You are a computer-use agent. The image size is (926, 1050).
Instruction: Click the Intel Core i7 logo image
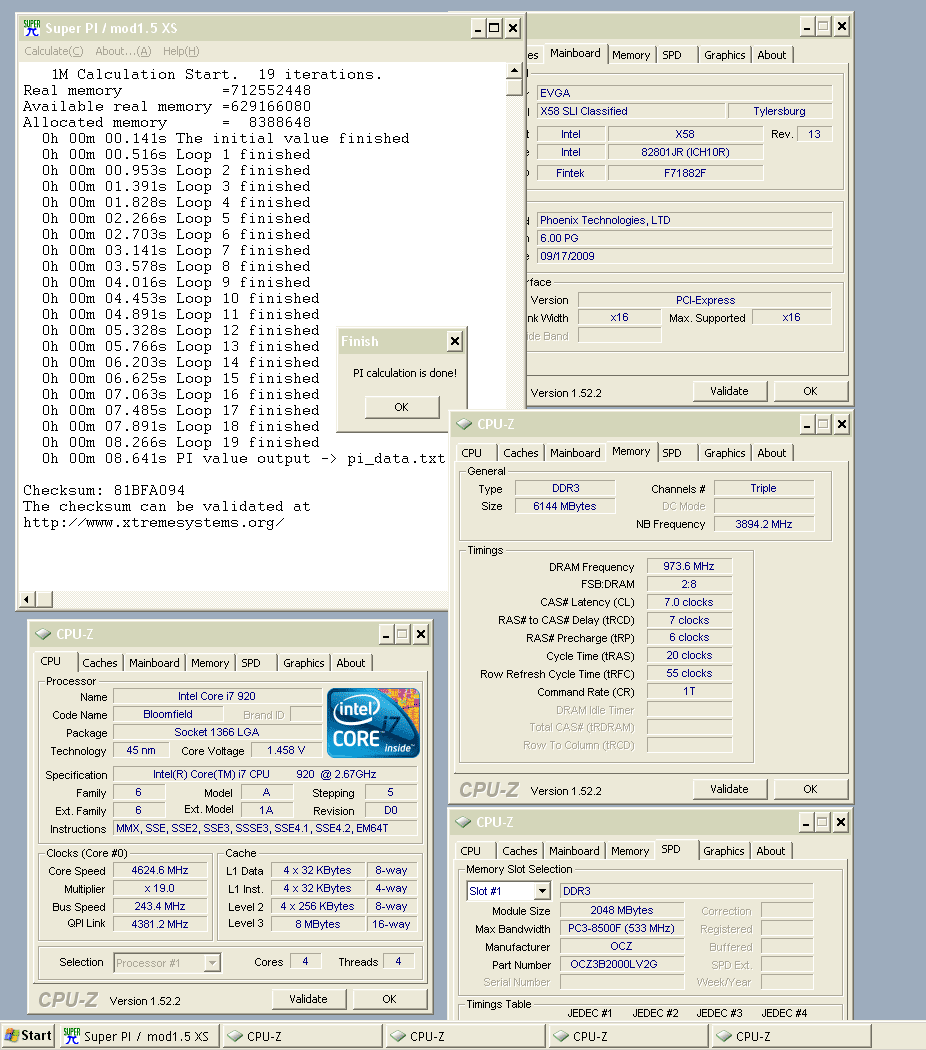(x=374, y=723)
